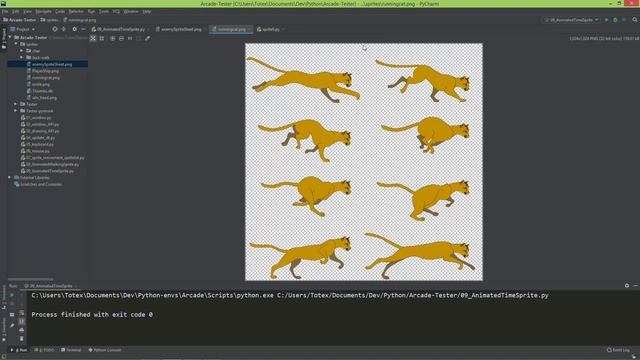This screenshot has height=360, width=640.
Task: Collapse the sprites folder
Action: 16,44
